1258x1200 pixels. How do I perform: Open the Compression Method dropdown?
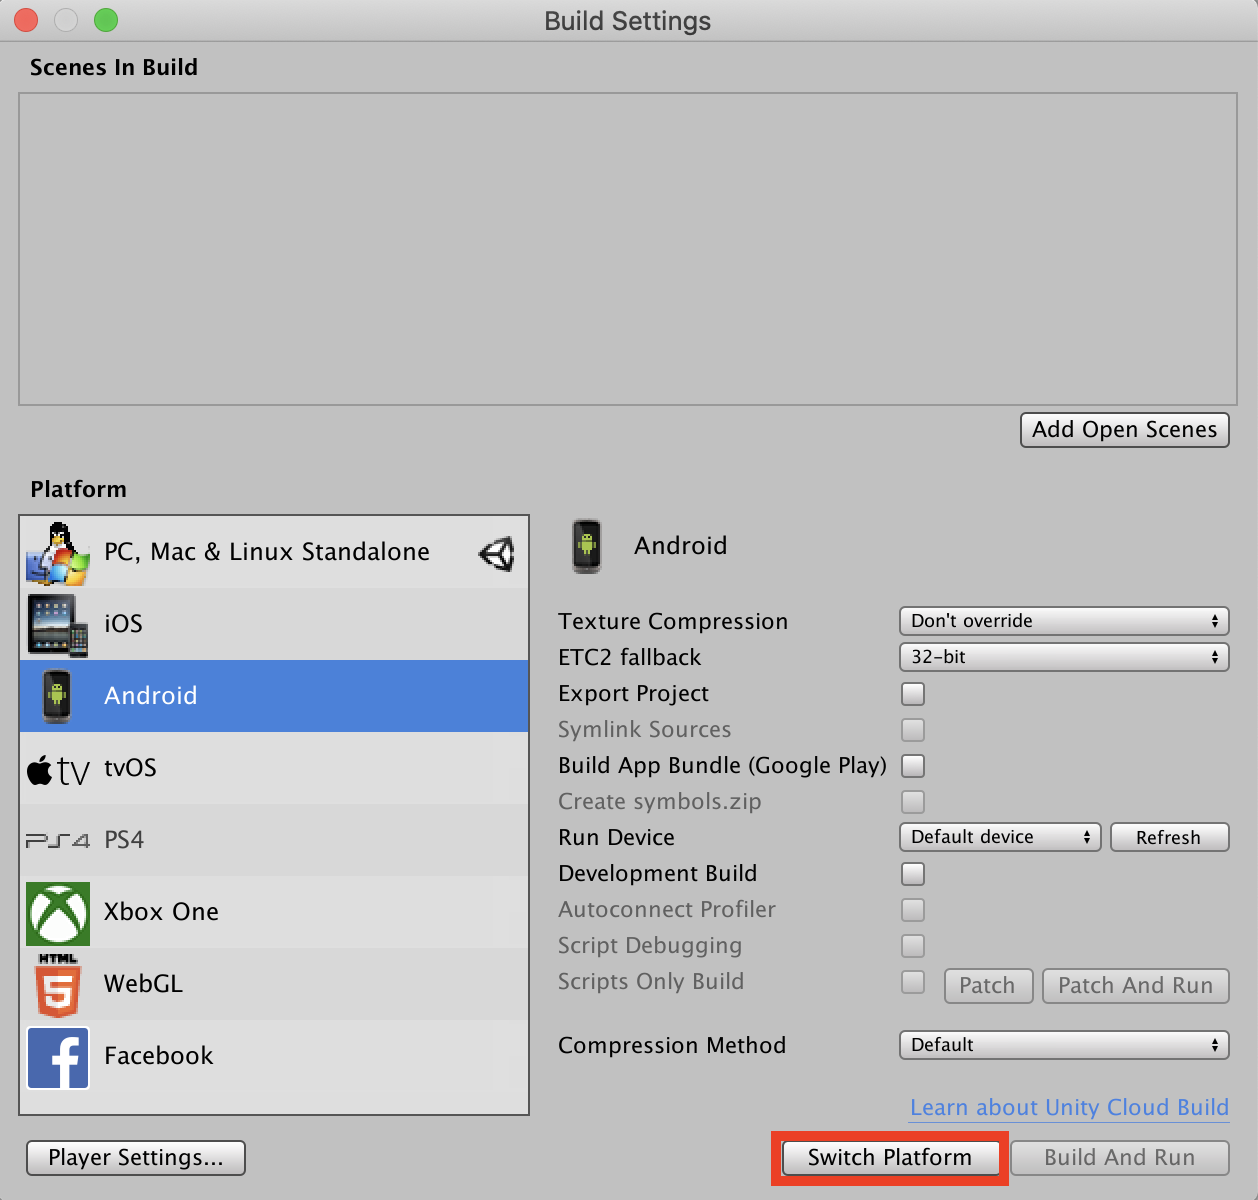1064,1045
